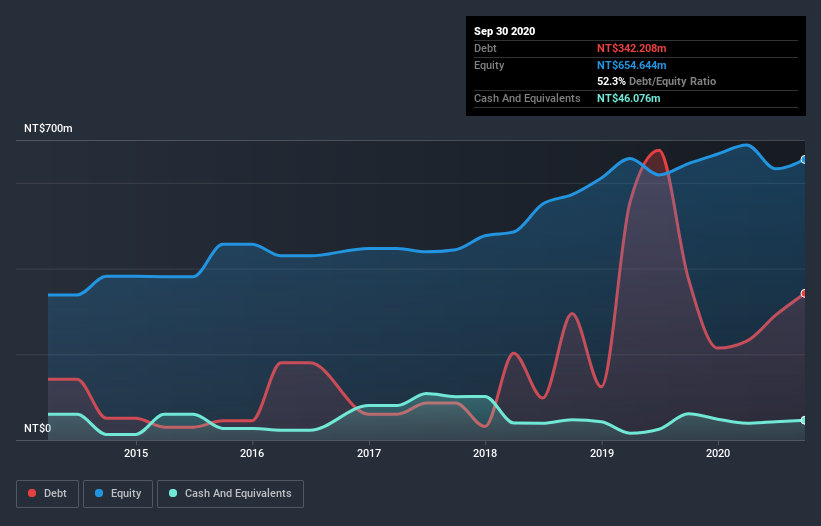Image resolution: width=821 pixels, height=526 pixels.
Task: Click the Sep 30 2020 tooltip date
Action: tap(505, 31)
